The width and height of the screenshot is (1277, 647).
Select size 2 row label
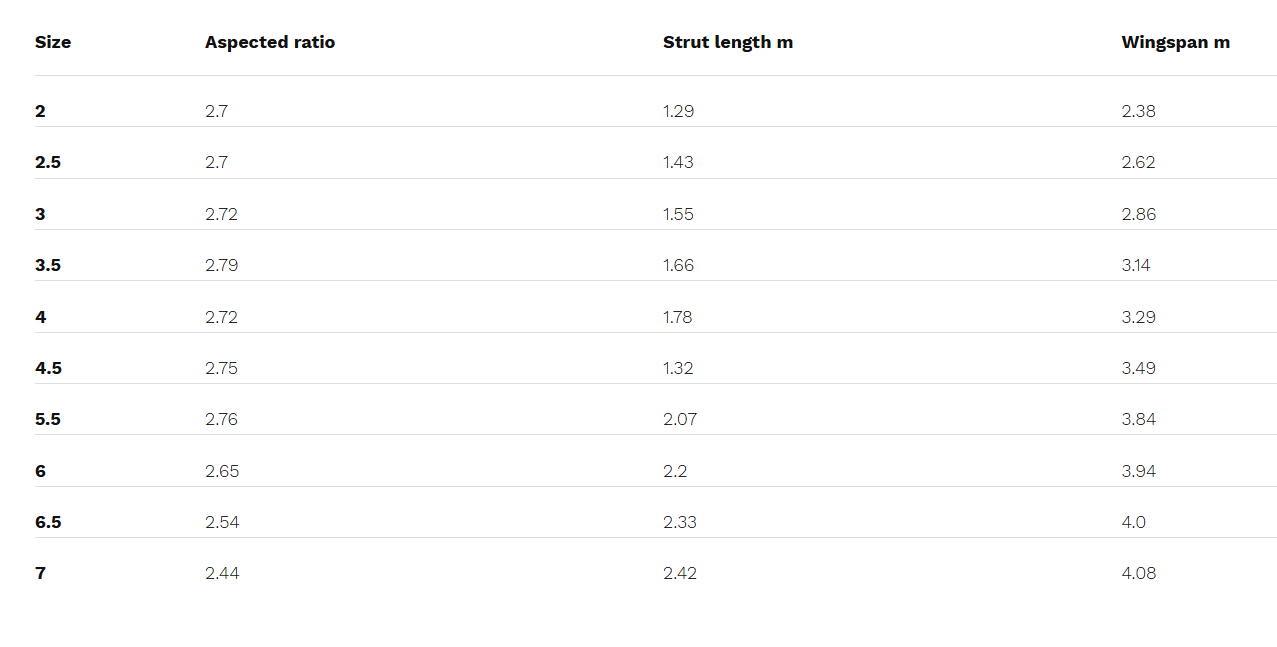click(x=40, y=111)
